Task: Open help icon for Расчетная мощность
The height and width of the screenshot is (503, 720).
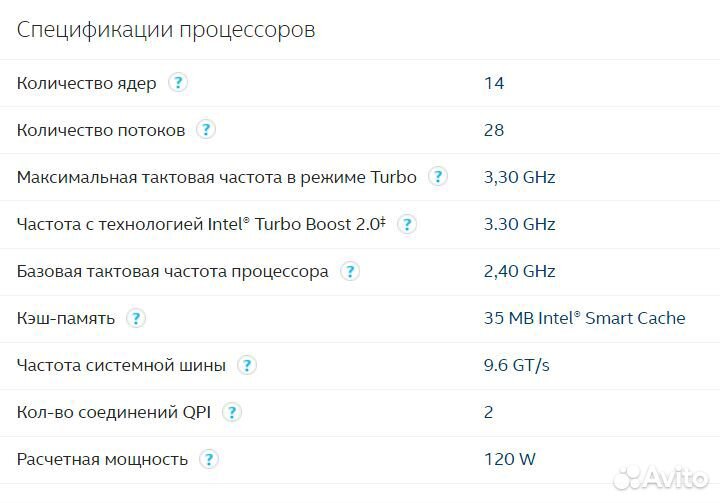Action: 208,459
